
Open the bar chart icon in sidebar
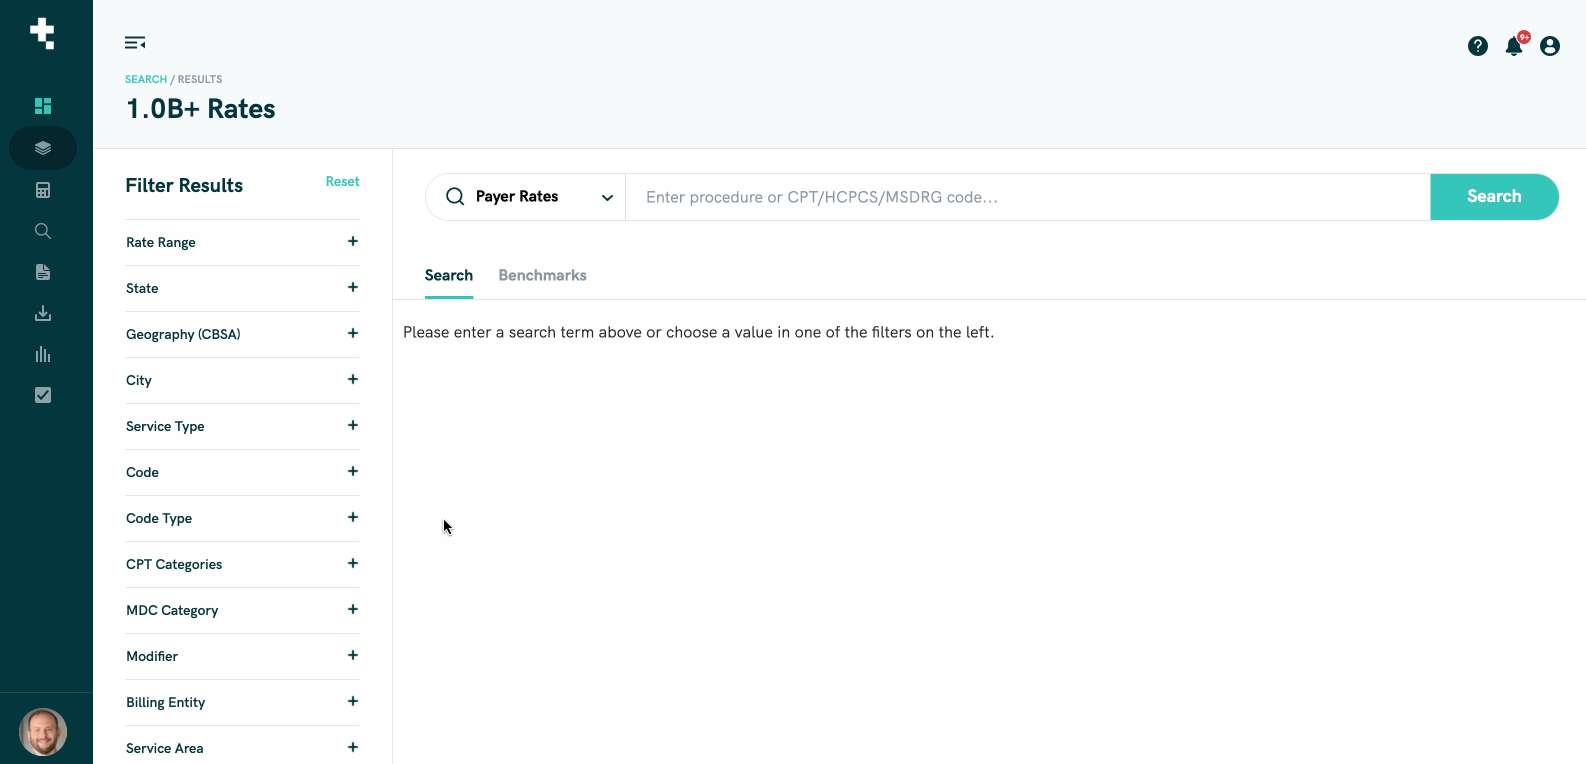43,354
